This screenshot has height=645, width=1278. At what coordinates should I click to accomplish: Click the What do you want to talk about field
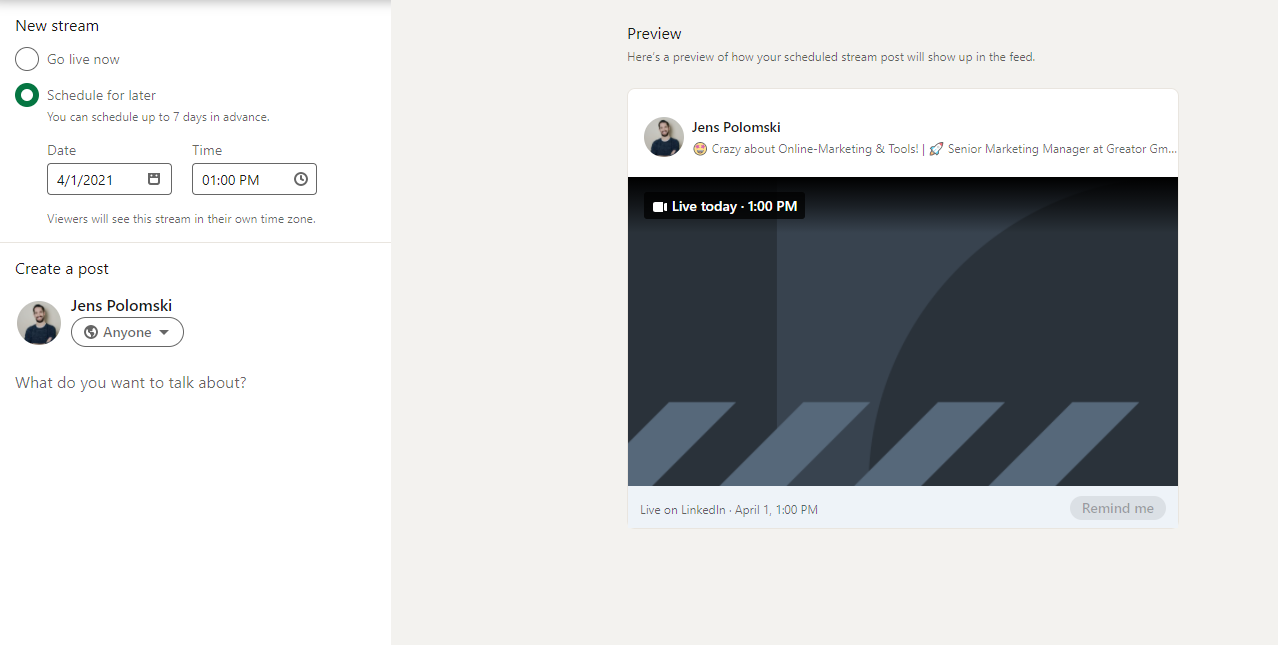pos(131,383)
